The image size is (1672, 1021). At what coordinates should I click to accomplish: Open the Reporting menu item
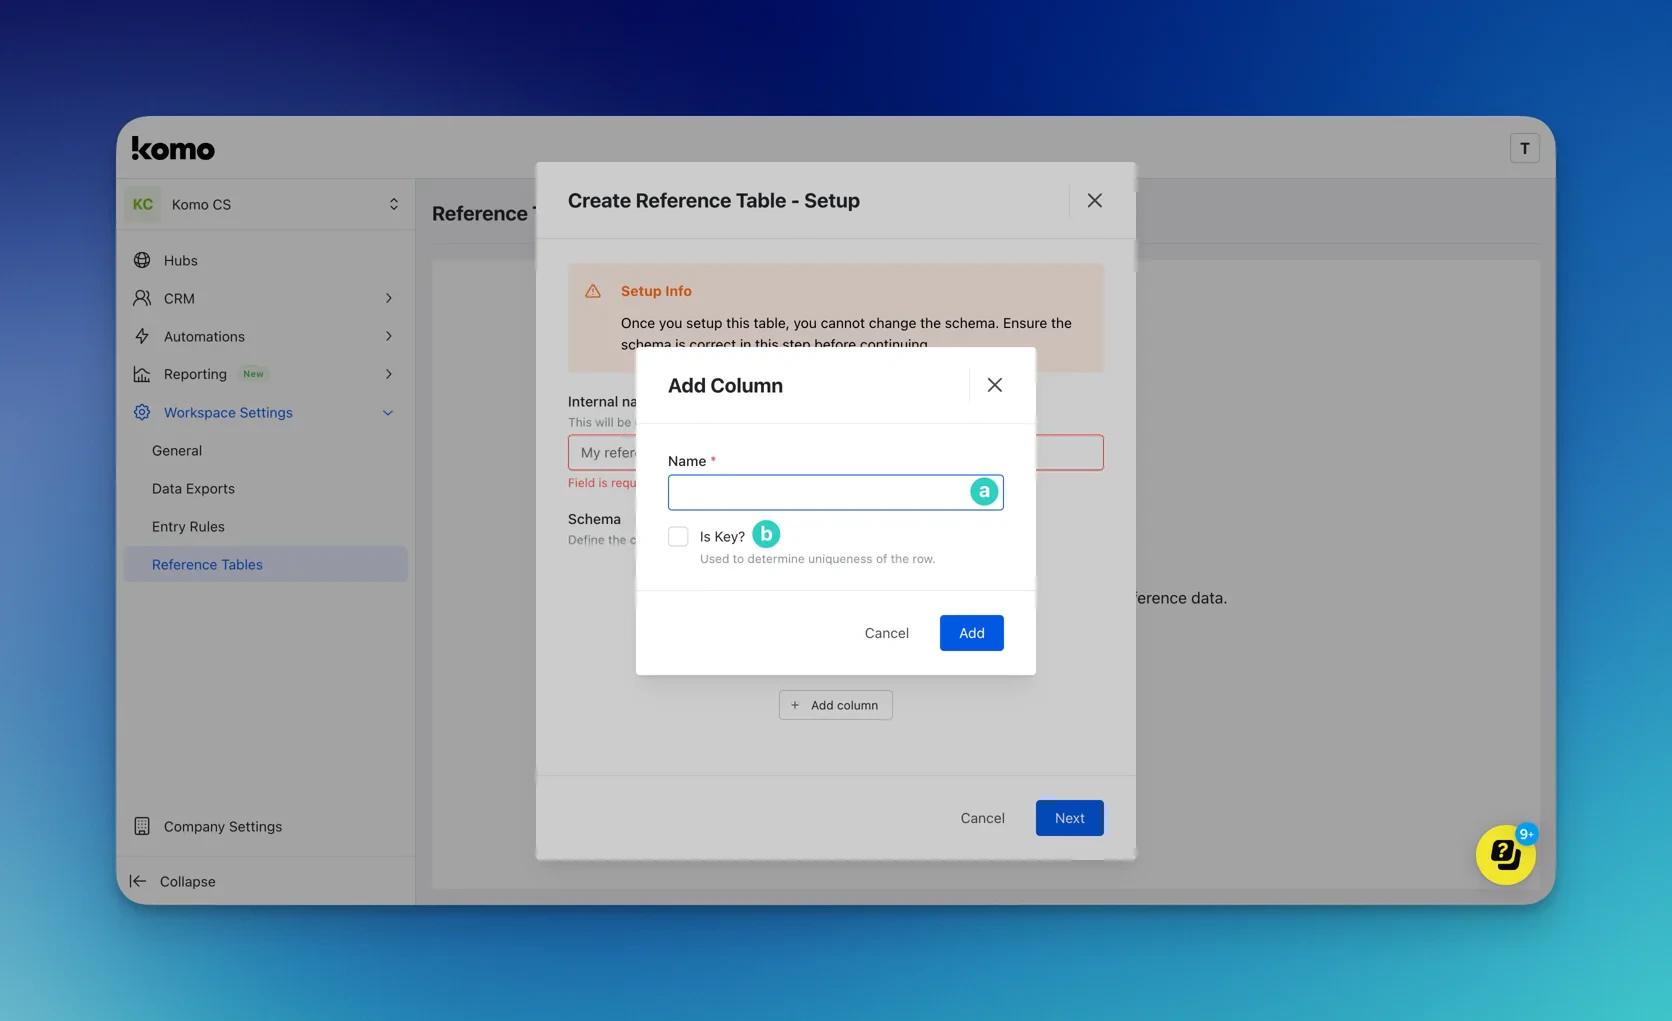coord(266,374)
